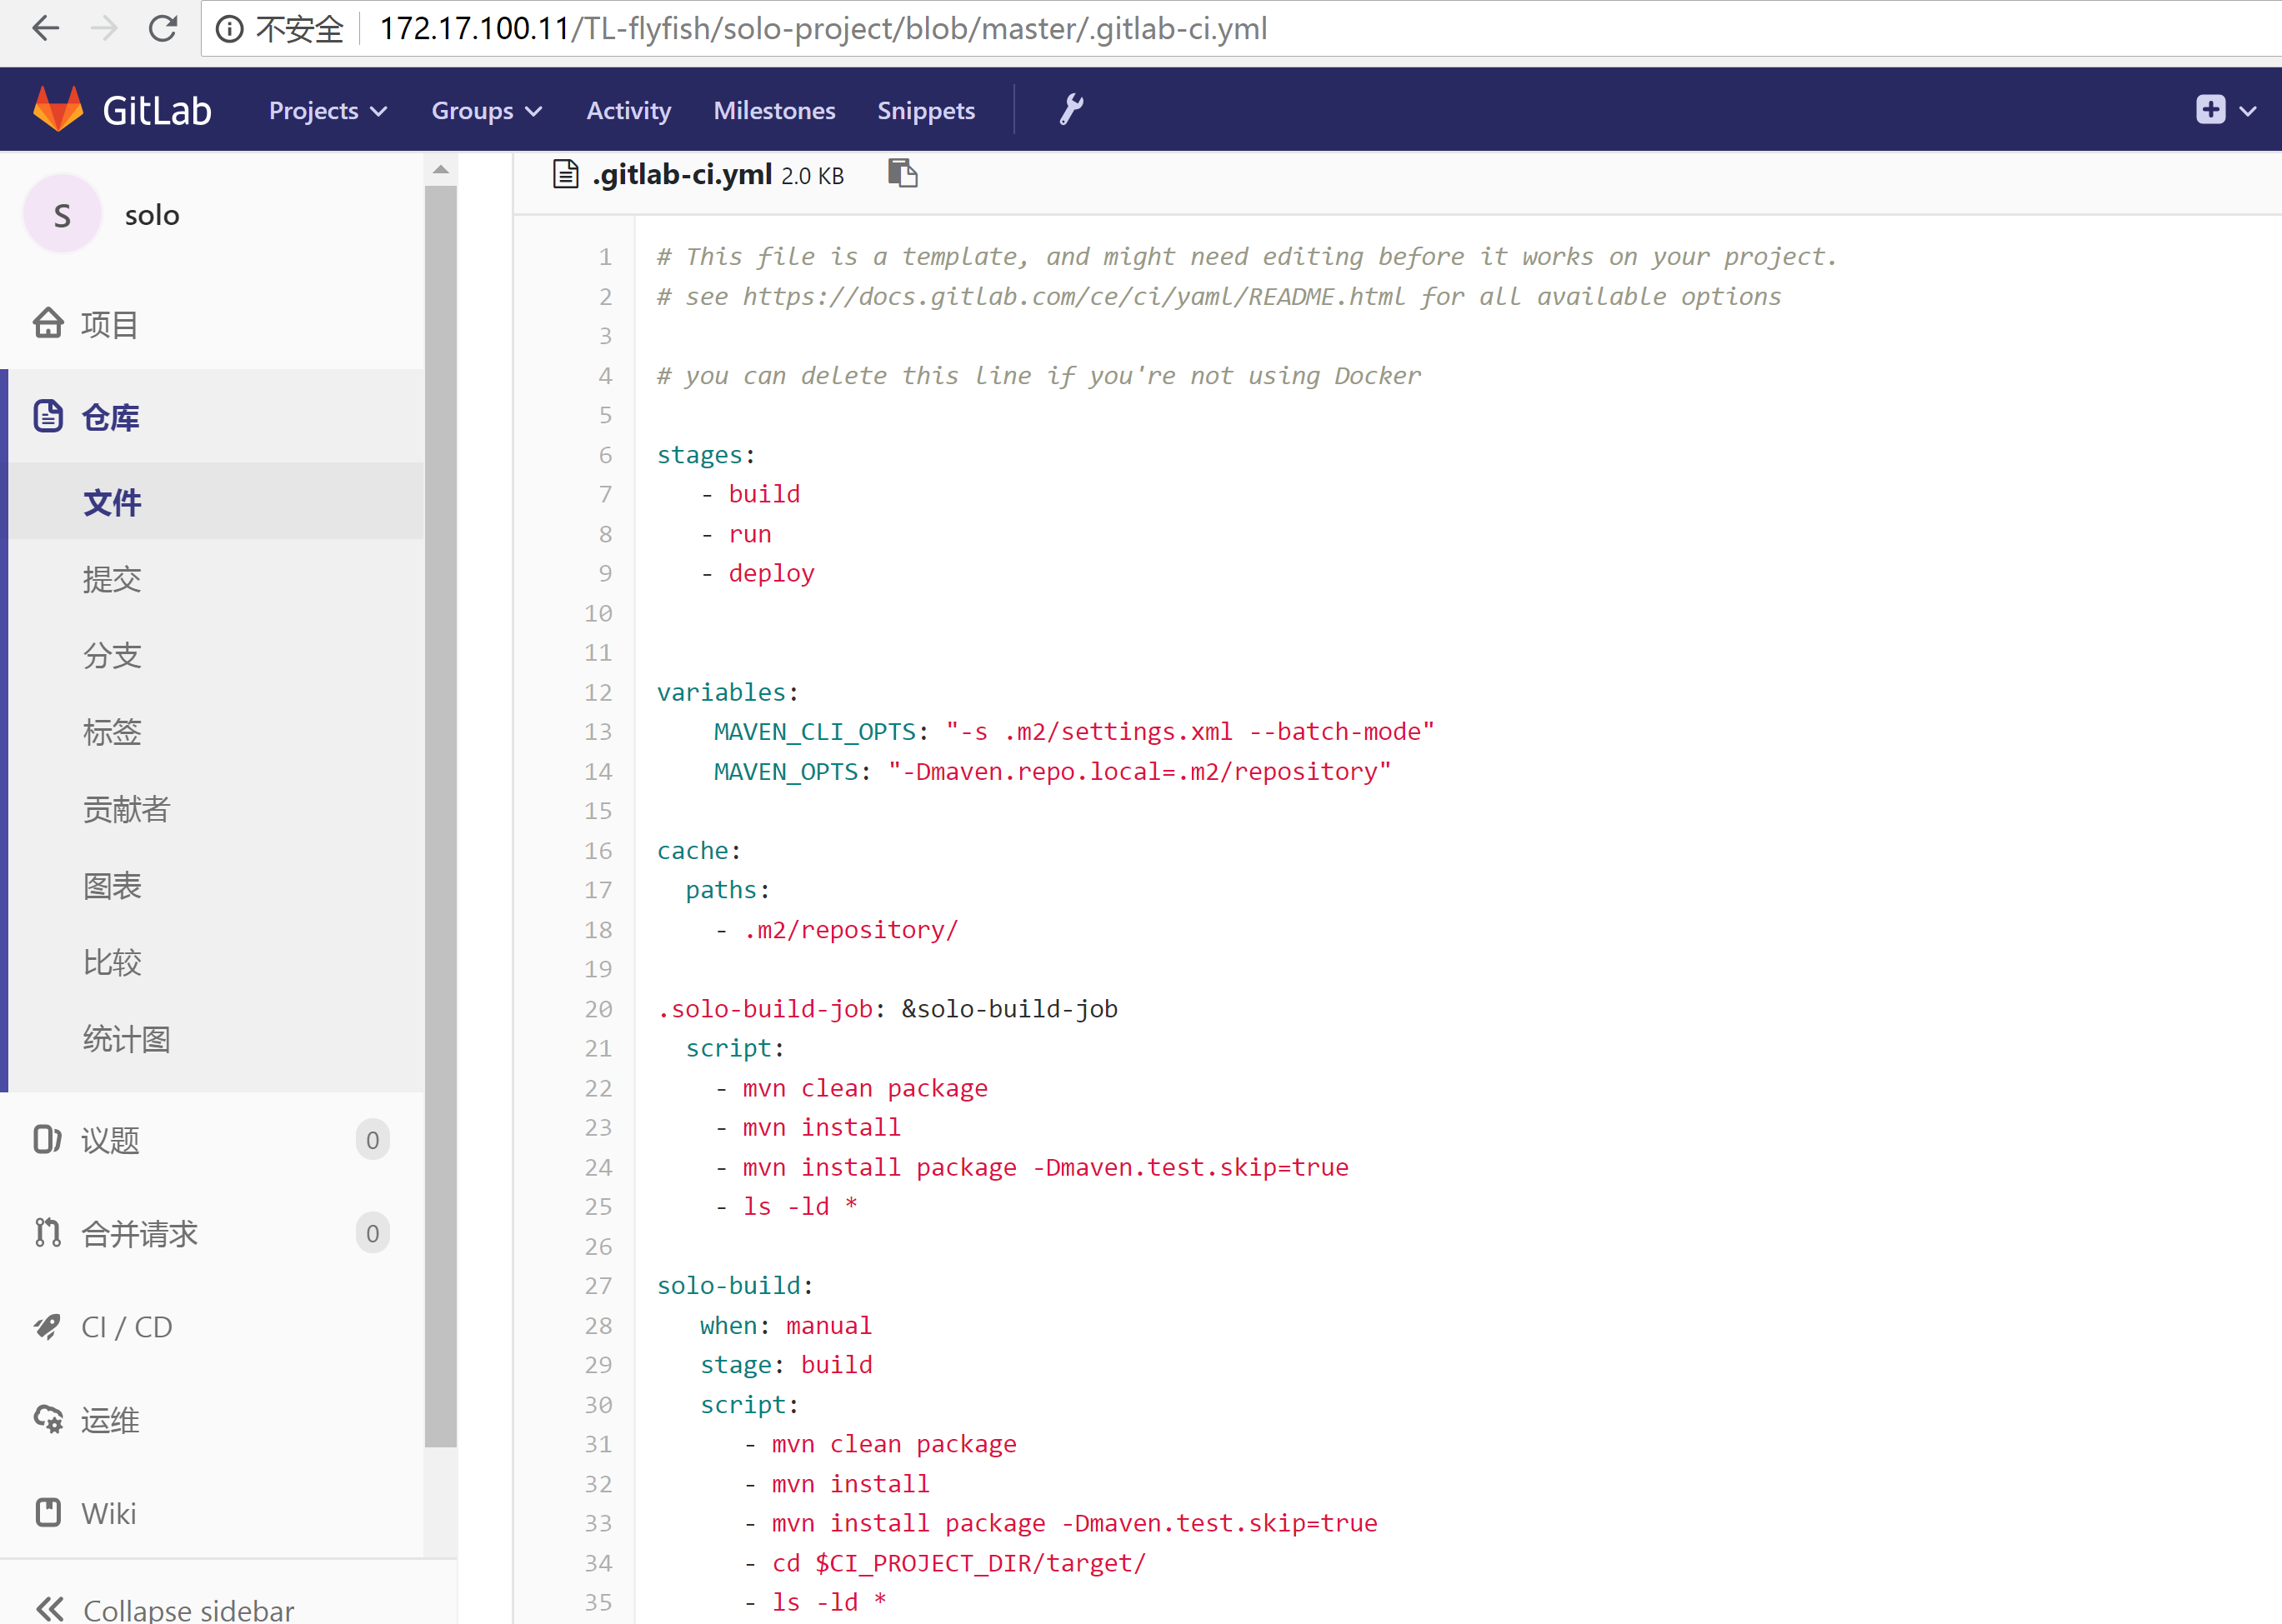Copy file source with clipboard icon
Viewport: 2282px width, 1624px height.
coord(902,174)
